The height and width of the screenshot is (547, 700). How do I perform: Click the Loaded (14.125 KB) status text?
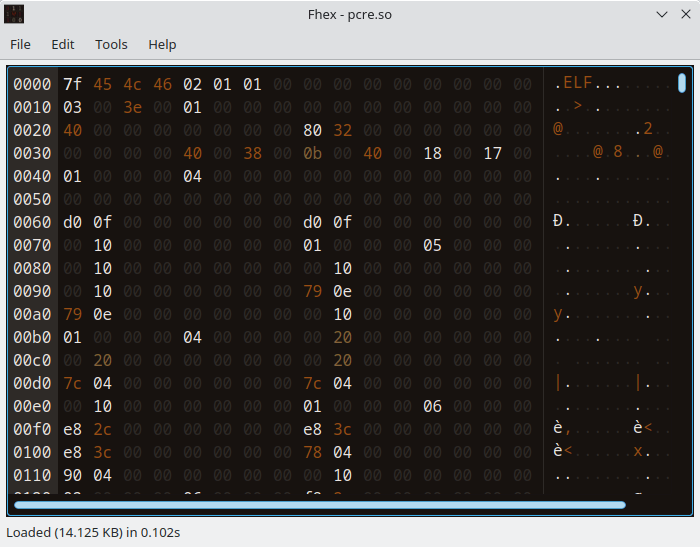coord(93,533)
